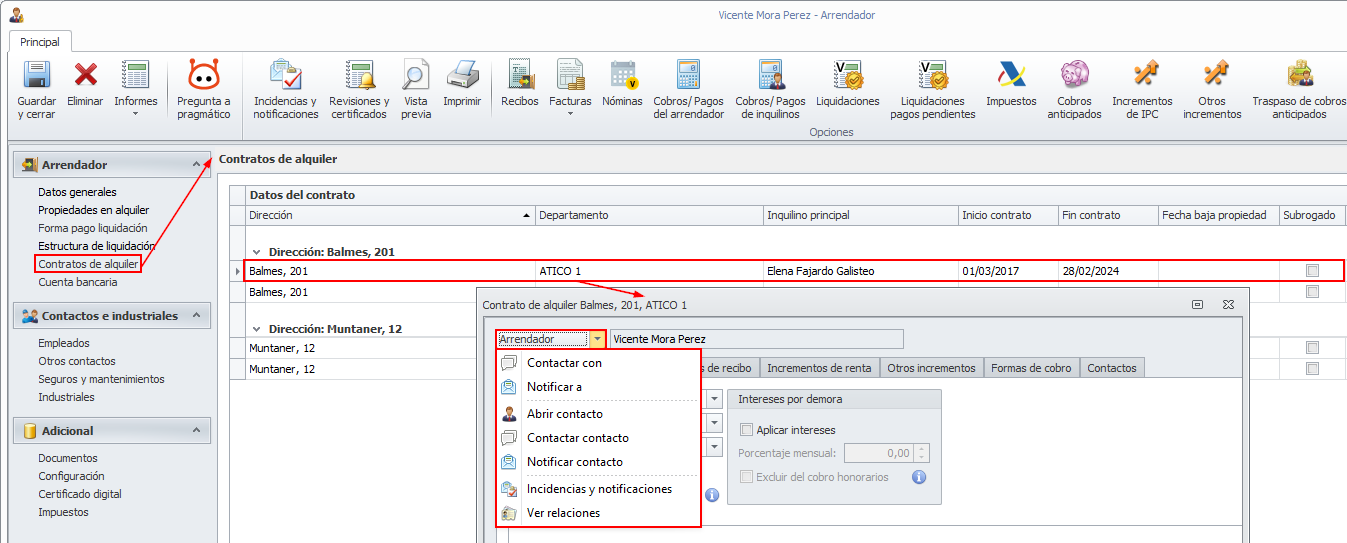Open the Nóminas calendar icon
The width and height of the screenshot is (1347, 543).
click(623, 75)
